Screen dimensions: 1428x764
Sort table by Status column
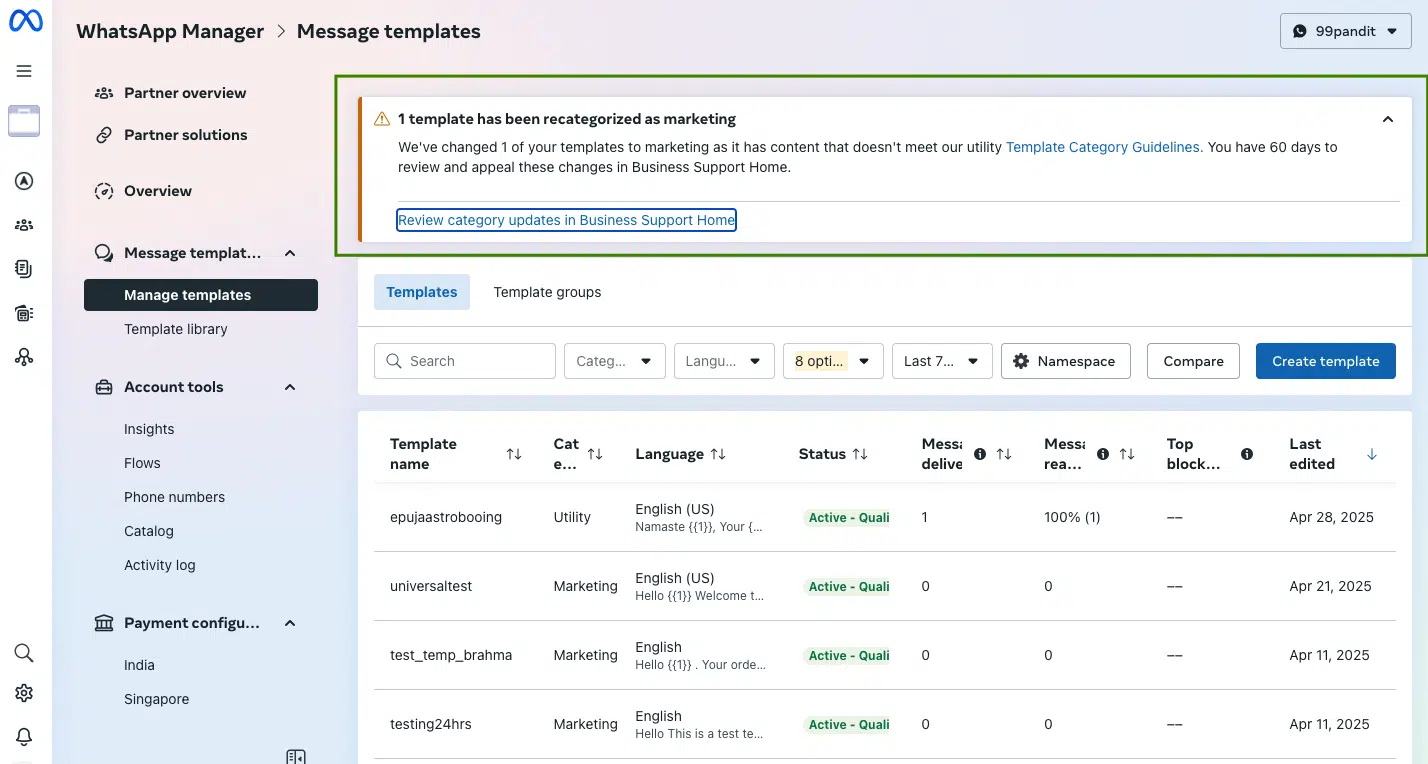click(860, 454)
